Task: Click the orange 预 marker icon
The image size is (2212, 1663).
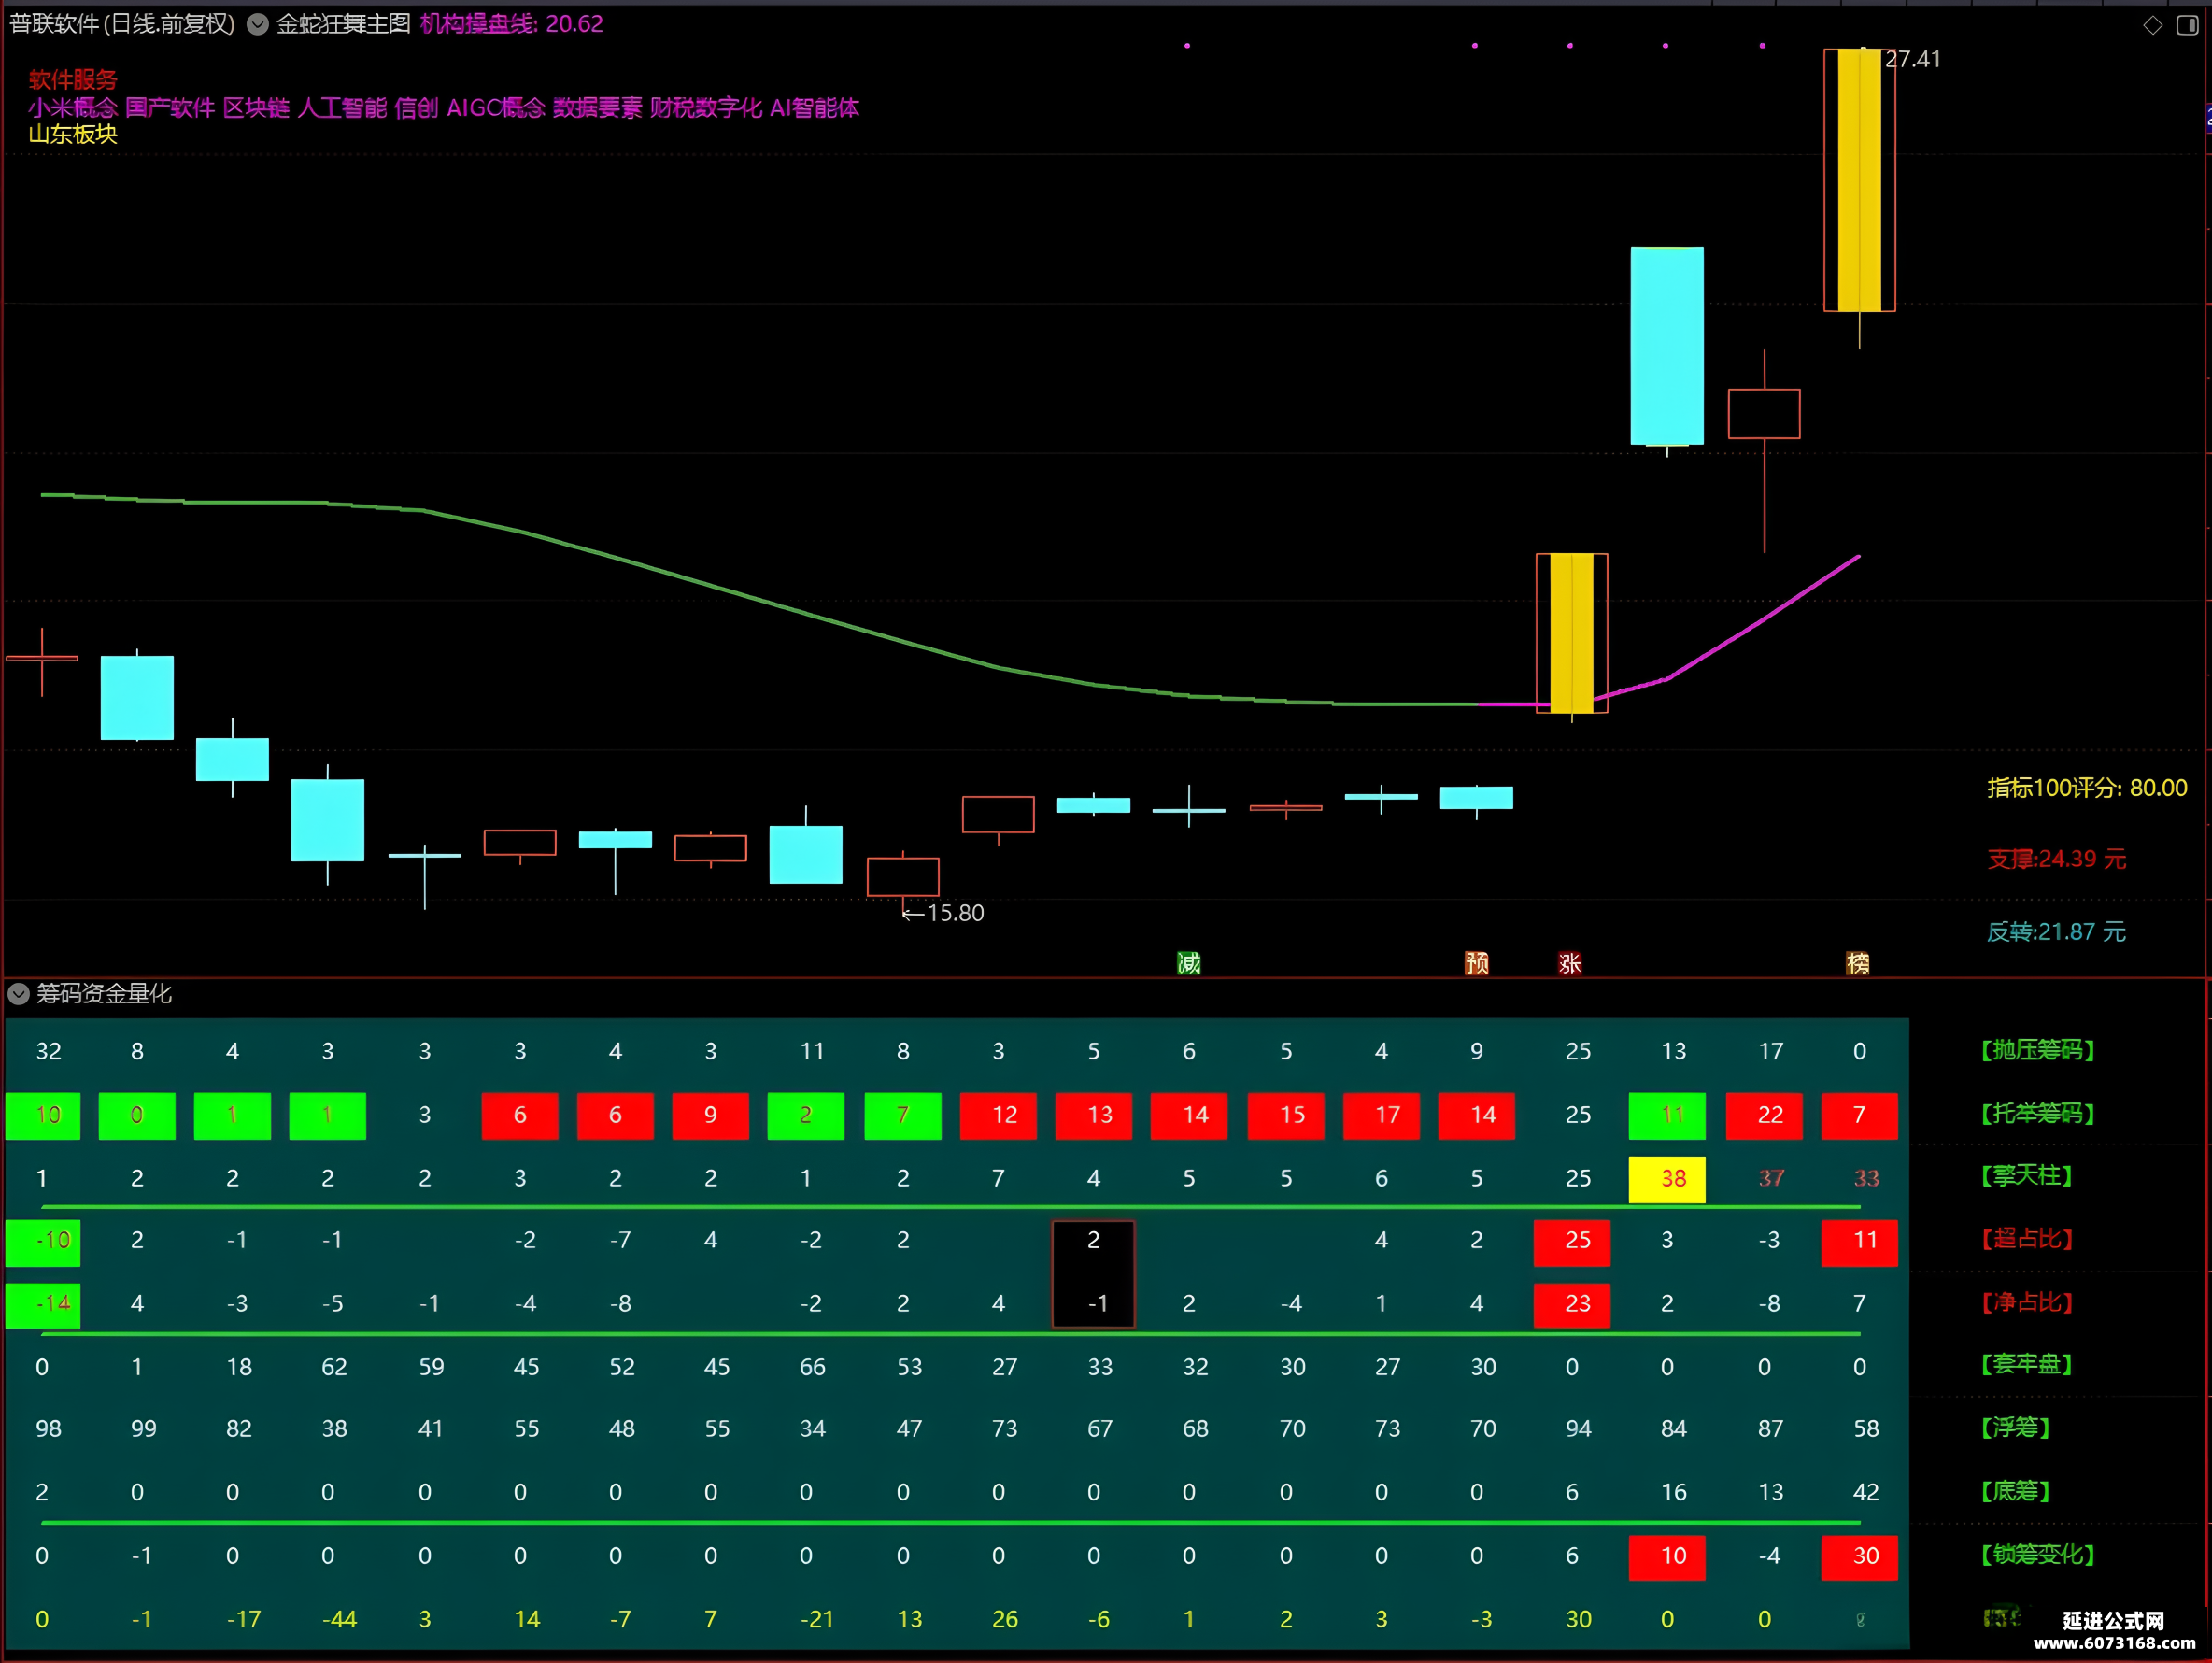Action: 1476,963
